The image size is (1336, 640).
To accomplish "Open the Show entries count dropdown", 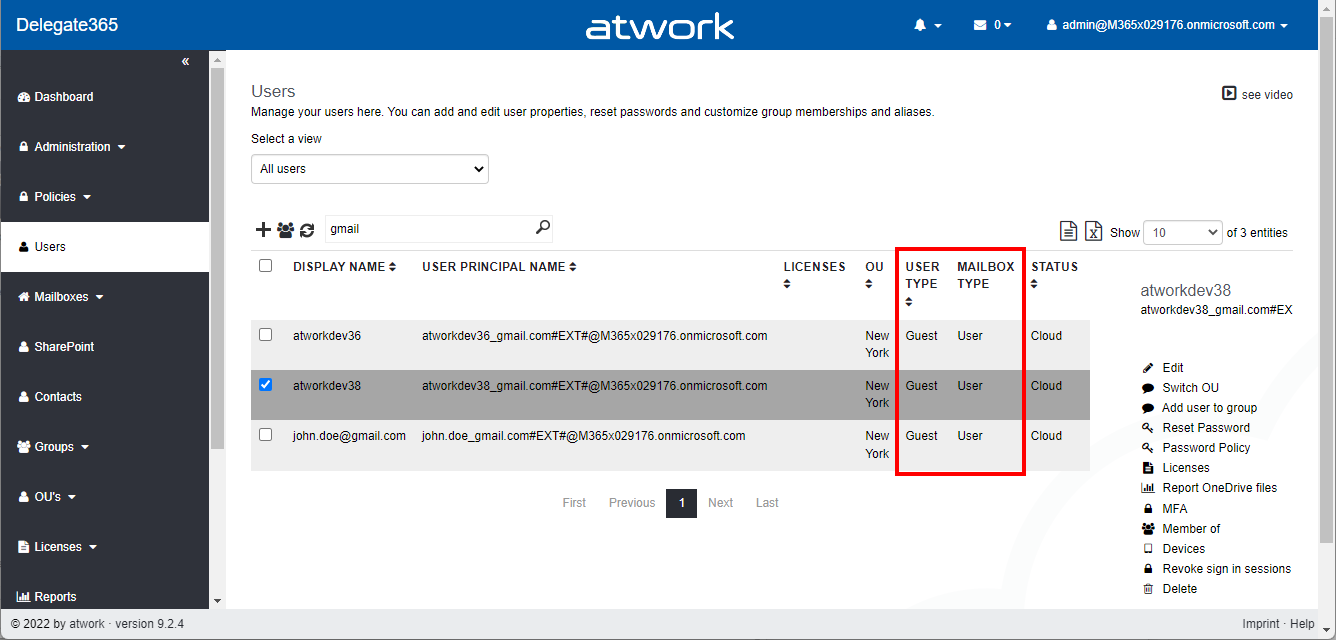I will coord(1181,232).
